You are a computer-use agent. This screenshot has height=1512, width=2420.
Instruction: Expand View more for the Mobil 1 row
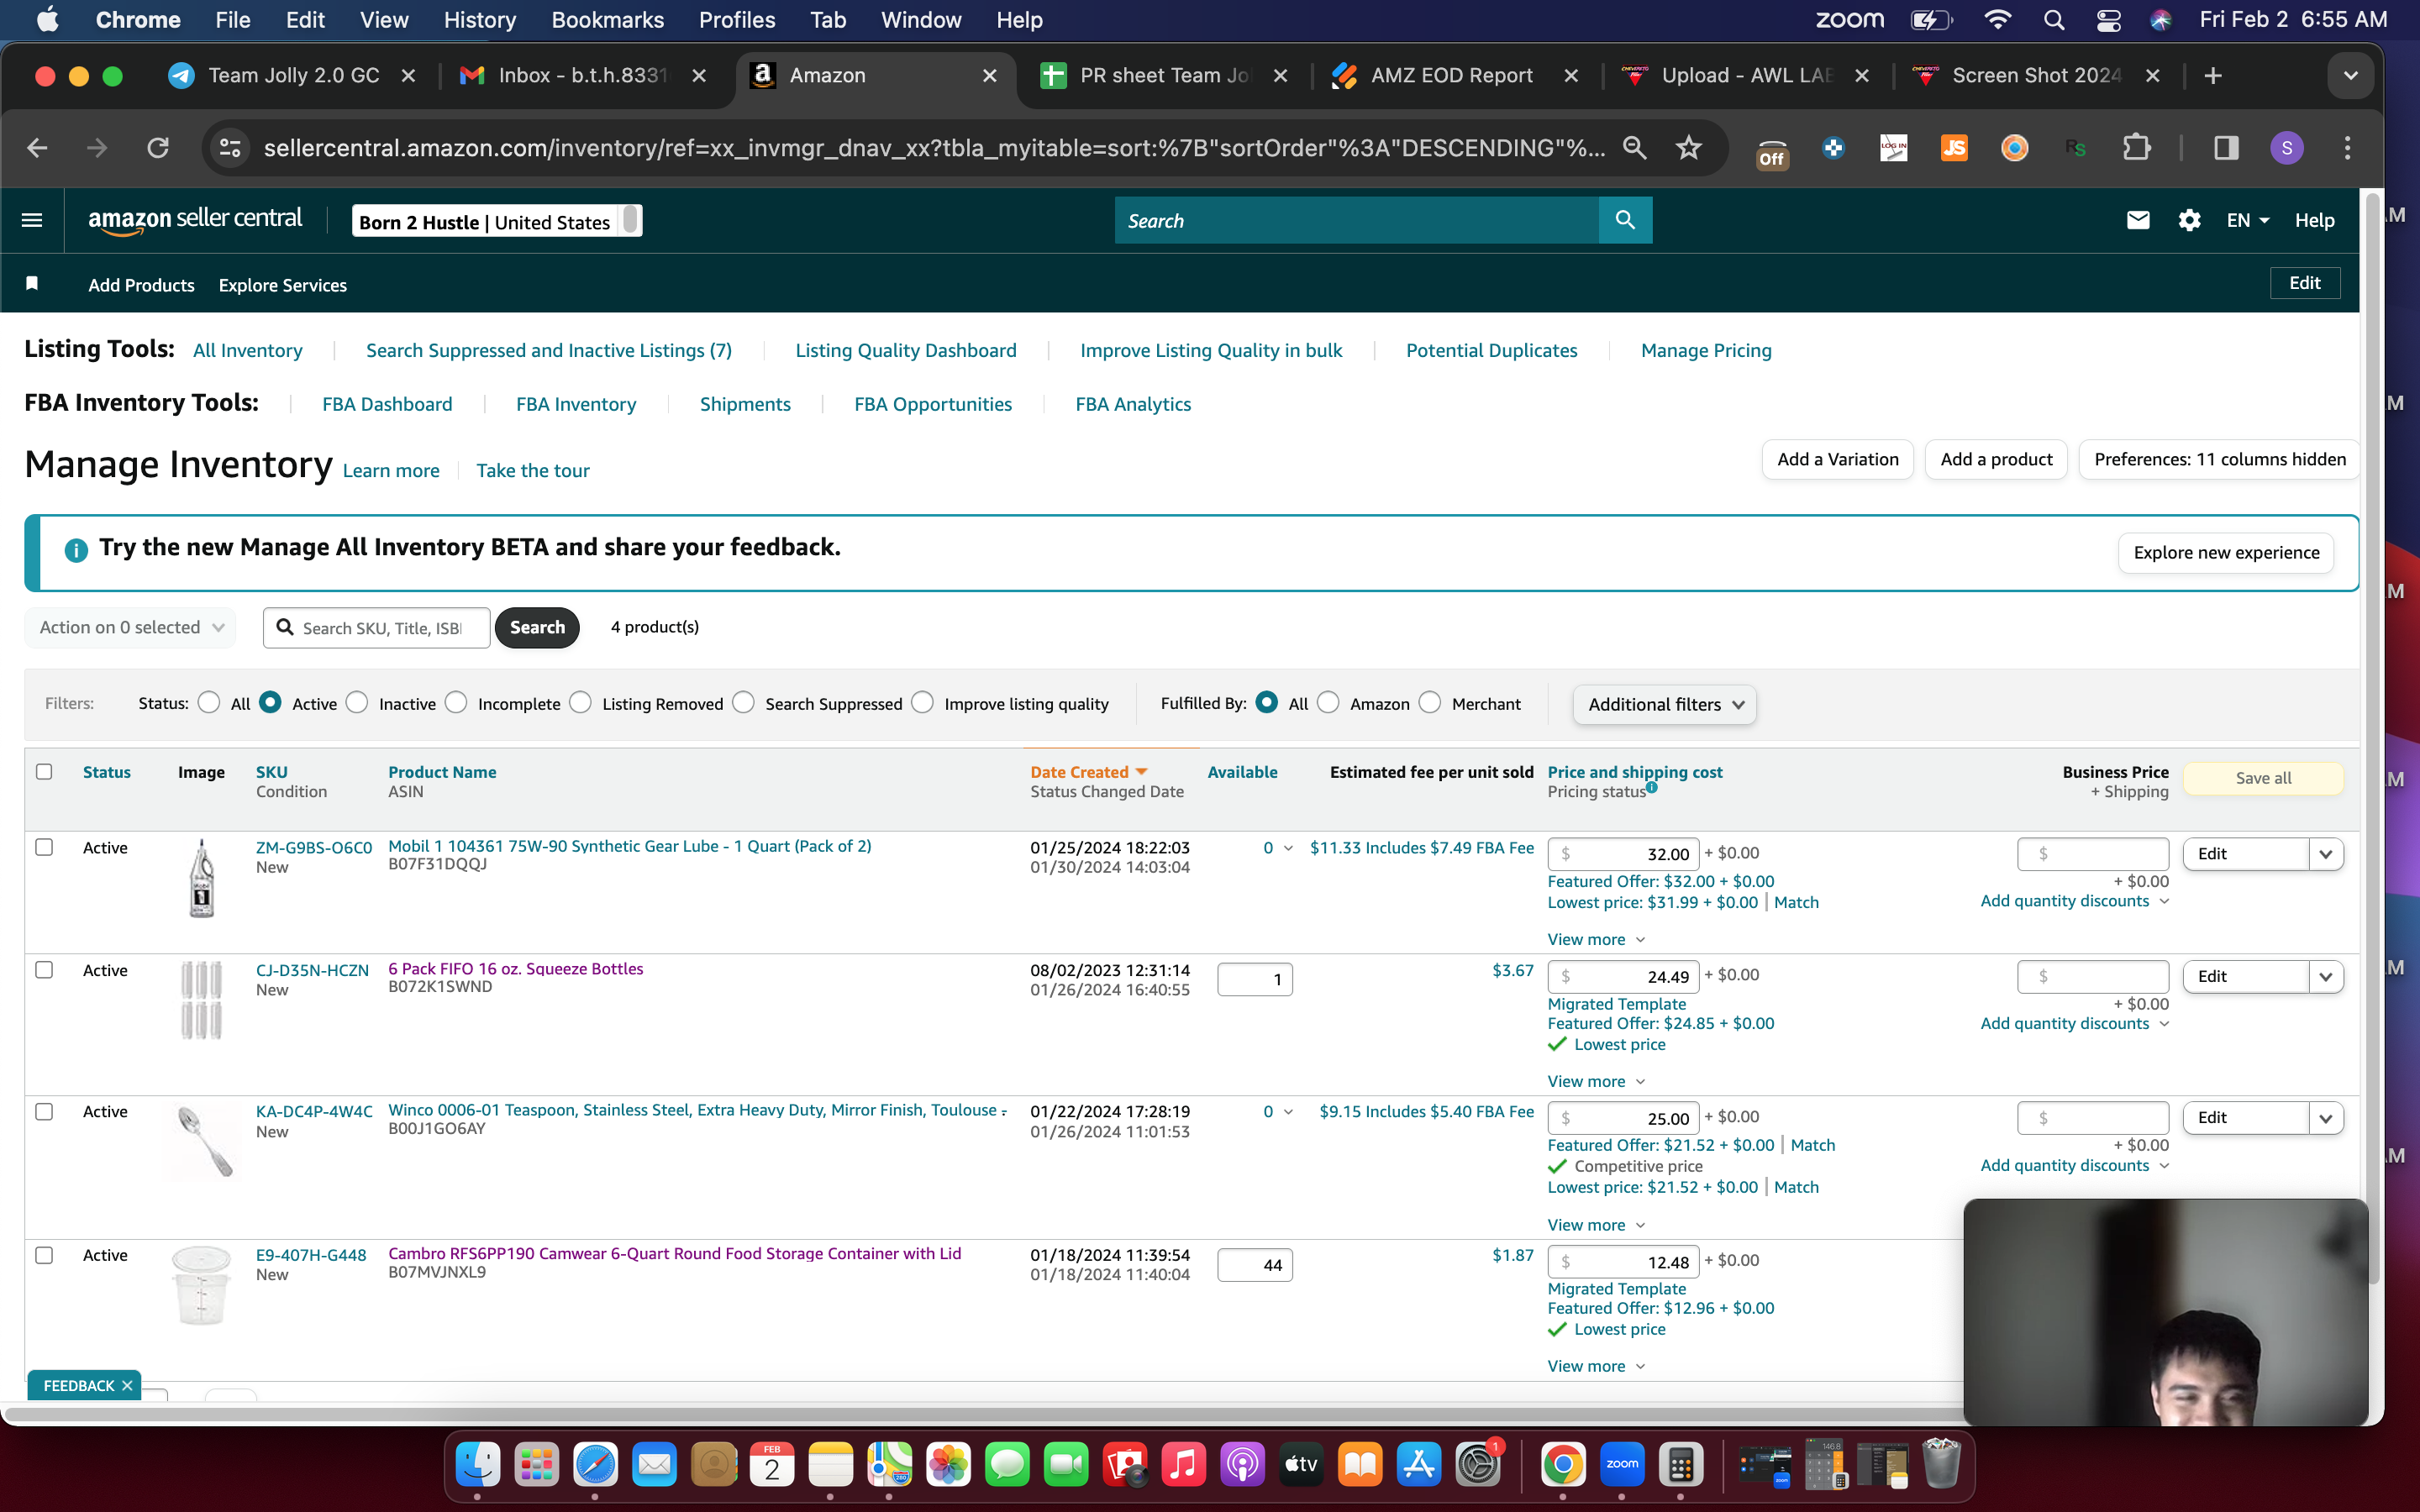tap(1596, 939)
